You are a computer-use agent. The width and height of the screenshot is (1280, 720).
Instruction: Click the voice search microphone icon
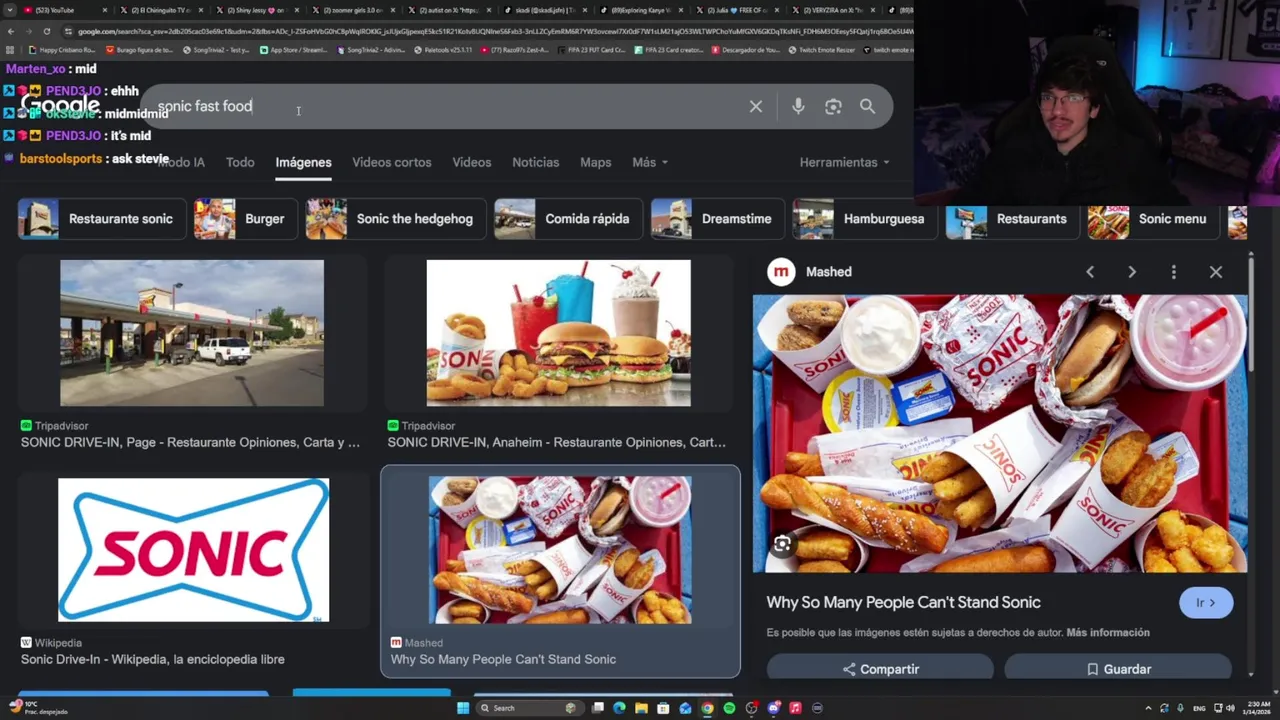coord(798,107)
